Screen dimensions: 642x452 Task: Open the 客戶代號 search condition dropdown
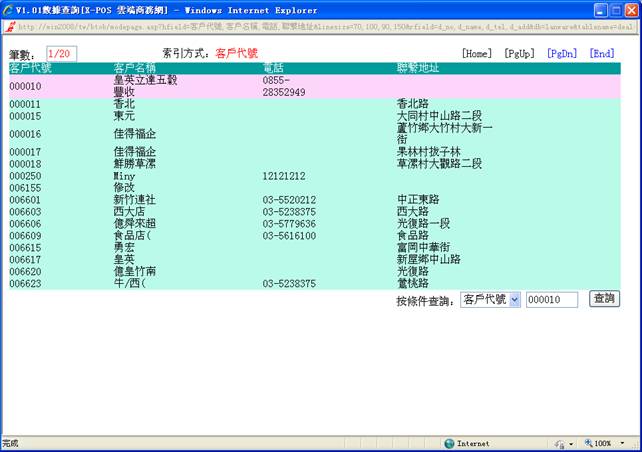click(x=491, y=299)
